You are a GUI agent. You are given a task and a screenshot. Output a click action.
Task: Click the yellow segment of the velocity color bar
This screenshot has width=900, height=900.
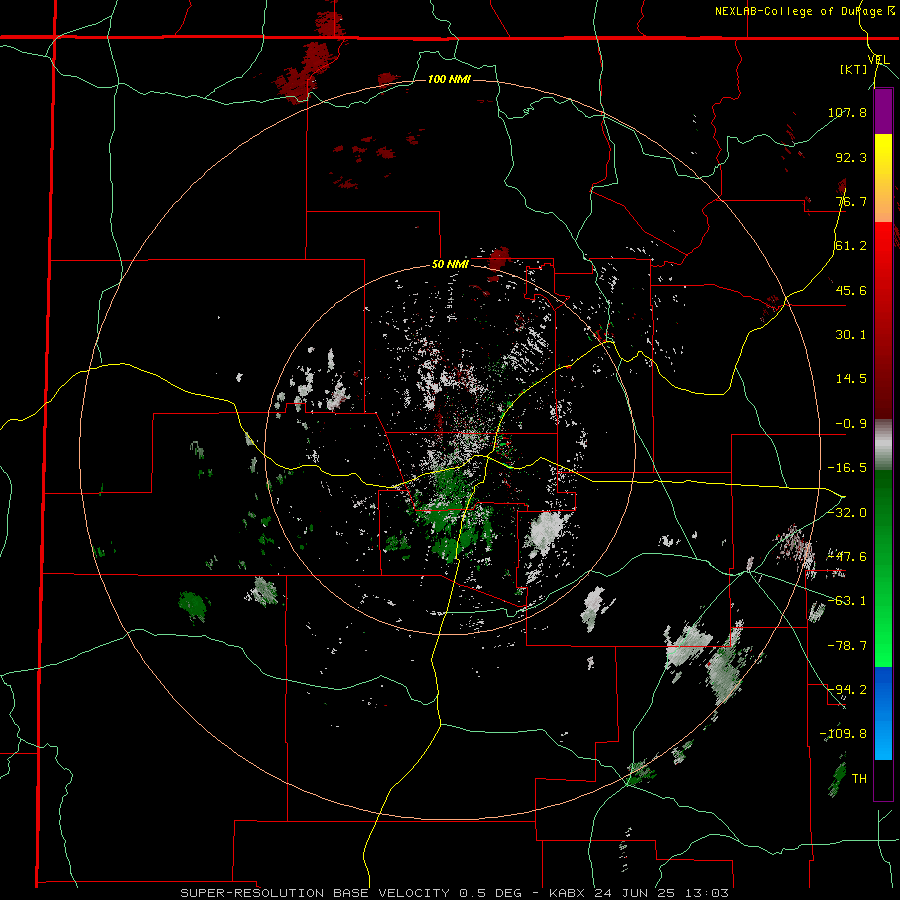pos(883,156)
